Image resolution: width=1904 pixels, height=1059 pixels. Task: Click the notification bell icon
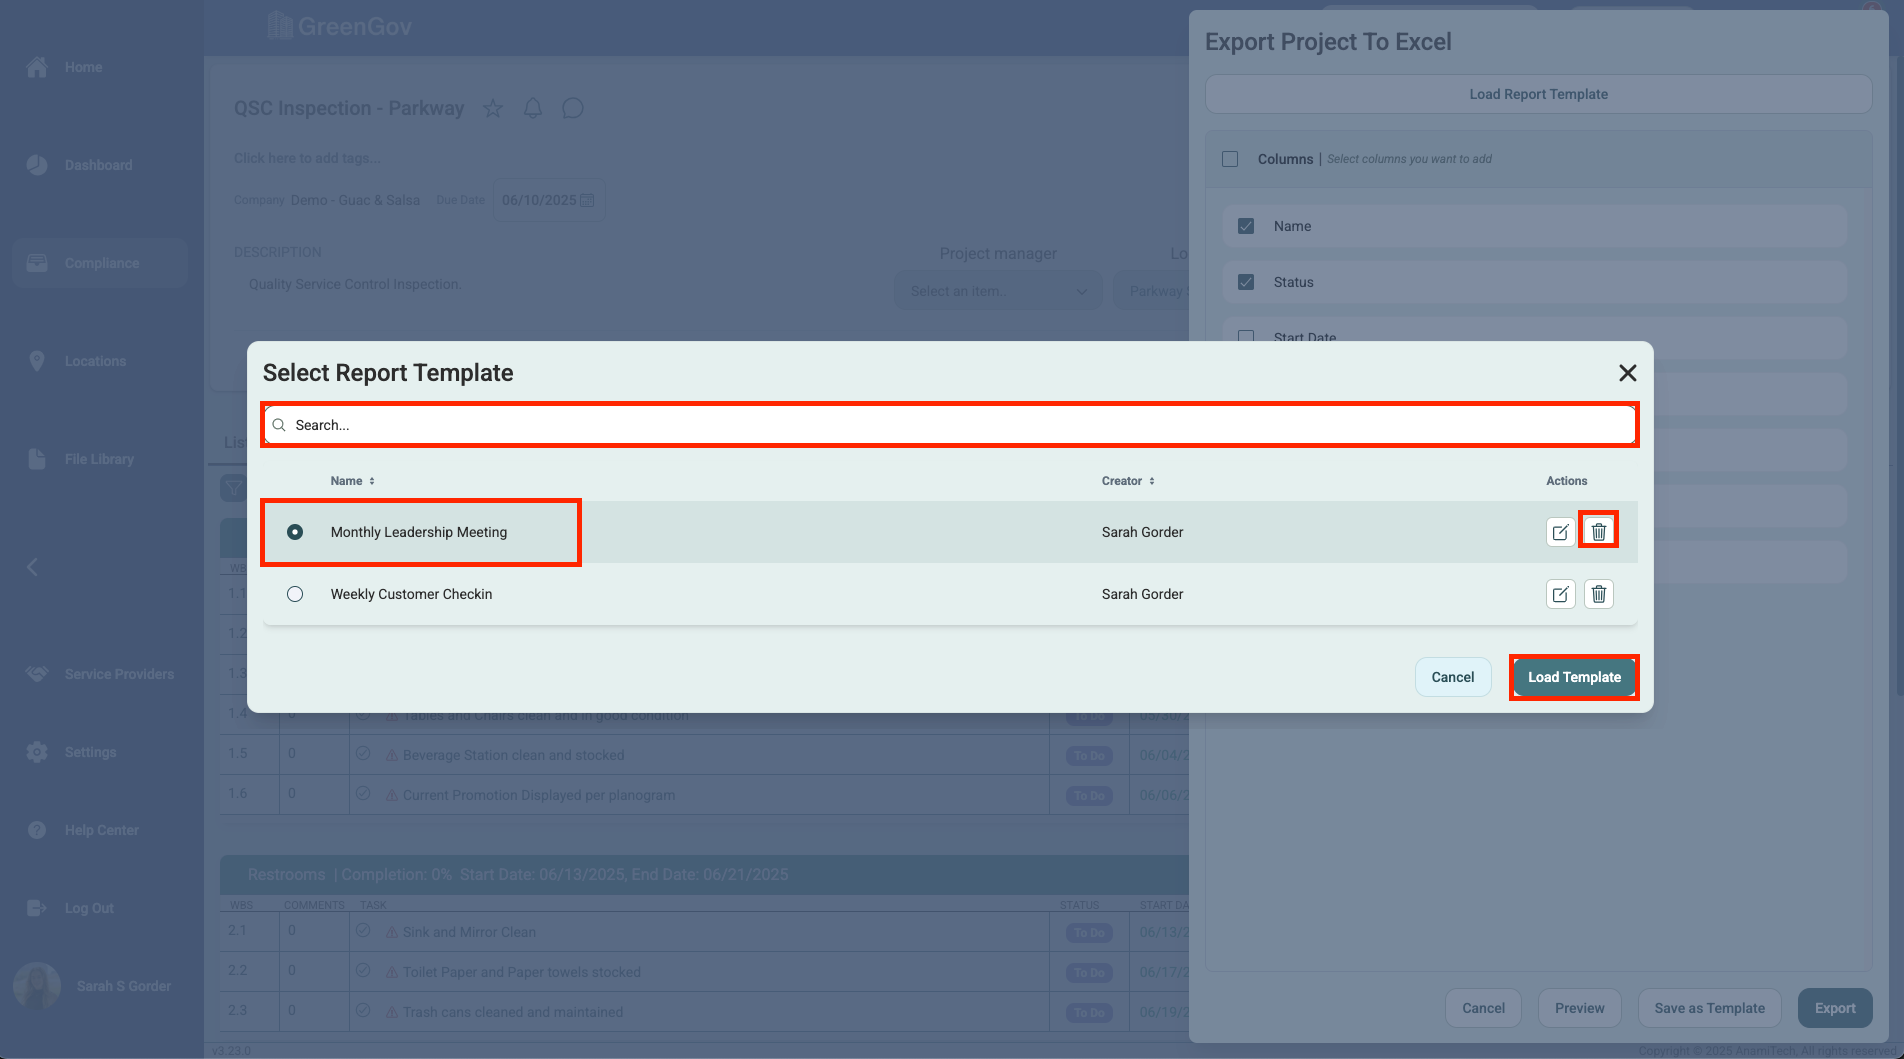(x=533, y=108)
